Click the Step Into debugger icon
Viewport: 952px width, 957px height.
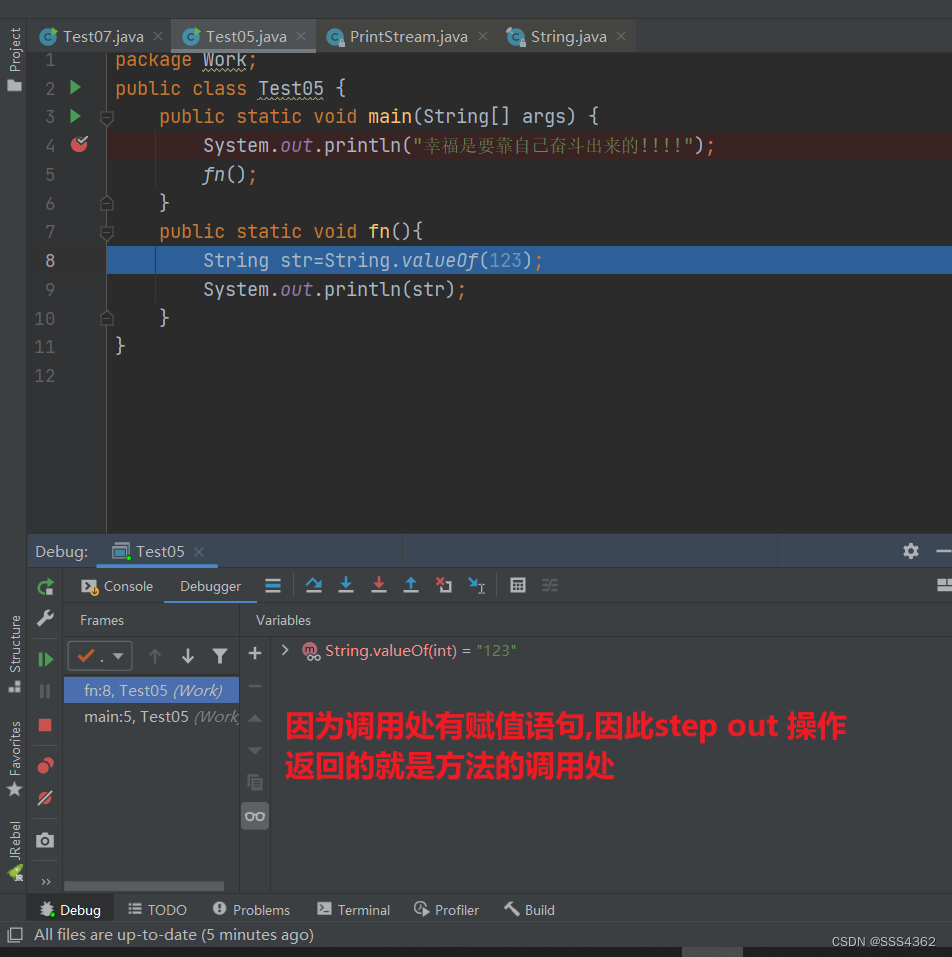click(346, 585)
